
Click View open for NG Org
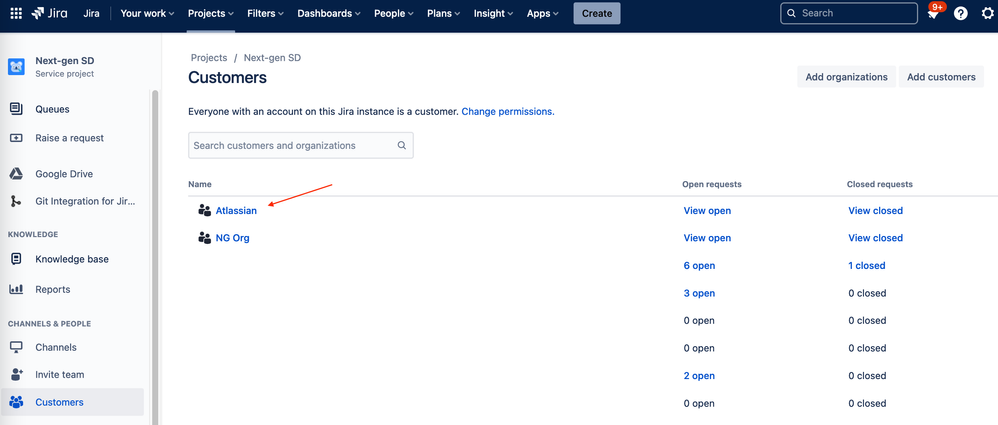[707, 238]
